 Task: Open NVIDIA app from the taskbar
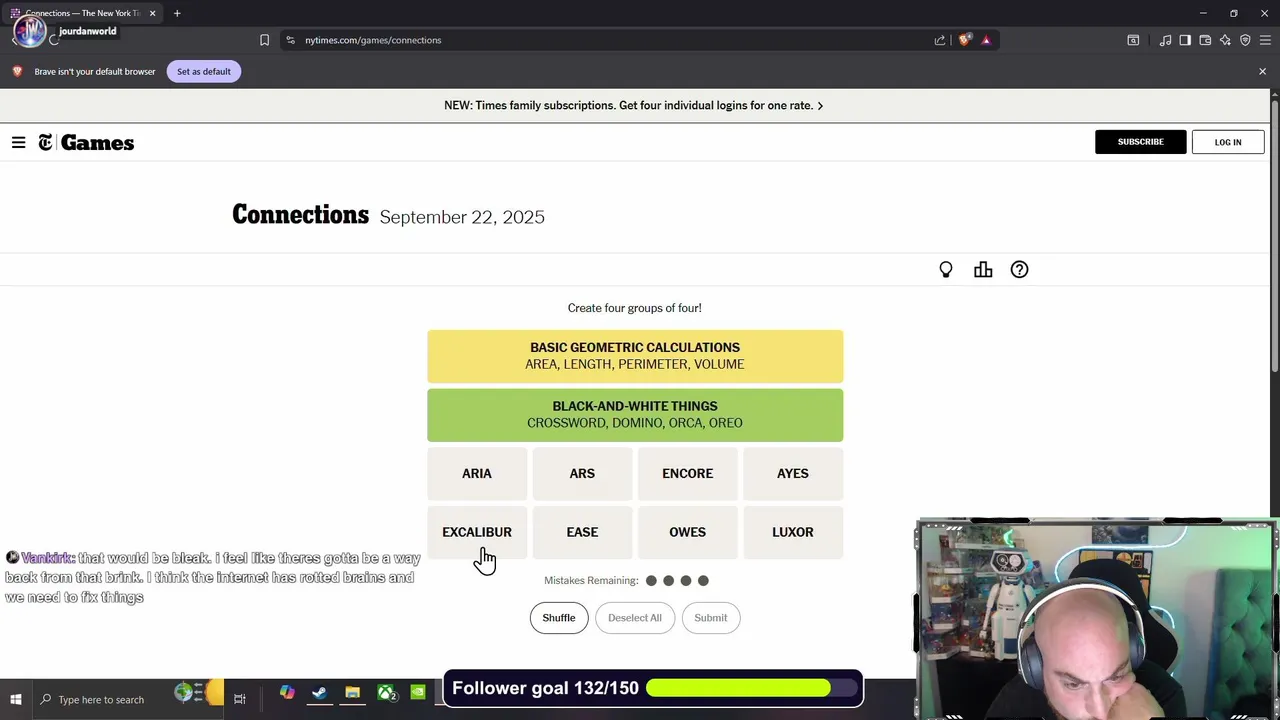(x=418, y=692)
